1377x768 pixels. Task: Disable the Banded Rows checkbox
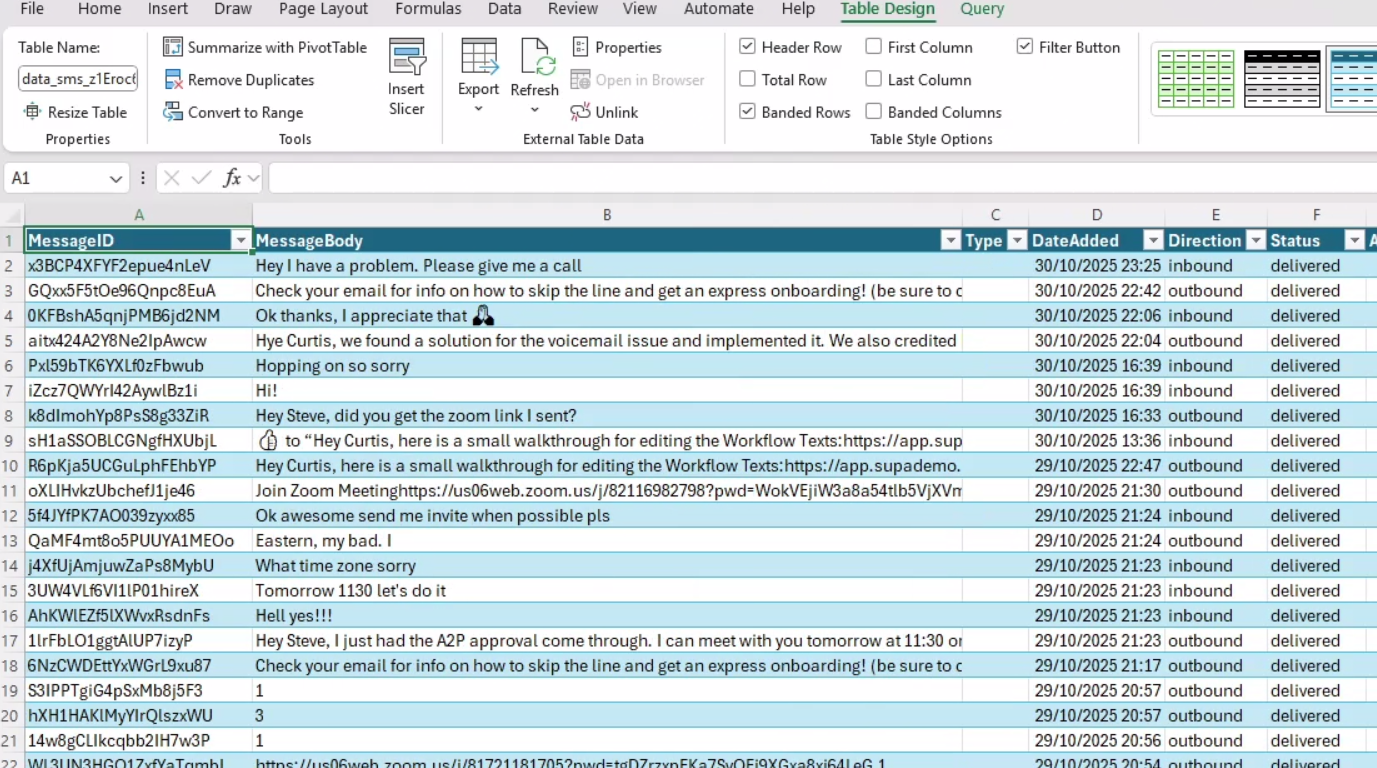tap(747, 112)
